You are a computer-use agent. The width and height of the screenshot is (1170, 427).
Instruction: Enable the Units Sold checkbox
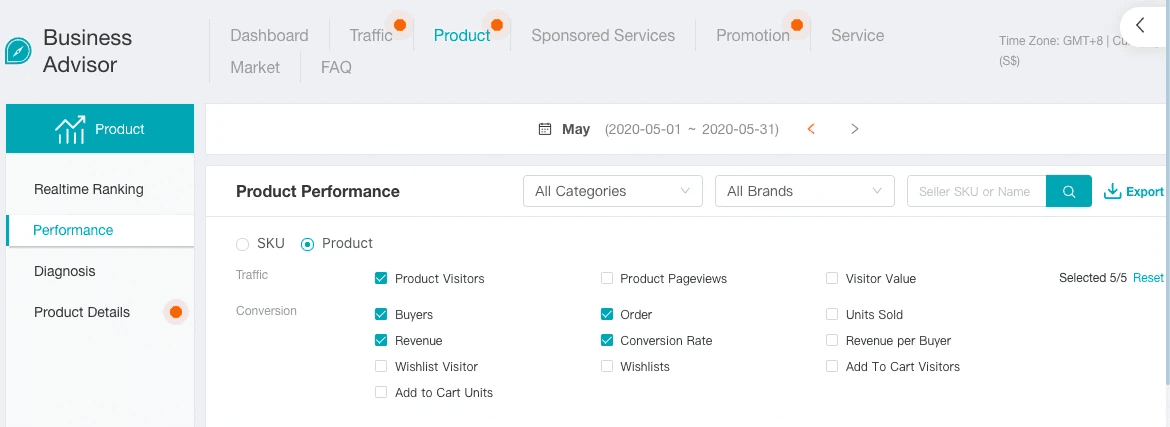832,314
